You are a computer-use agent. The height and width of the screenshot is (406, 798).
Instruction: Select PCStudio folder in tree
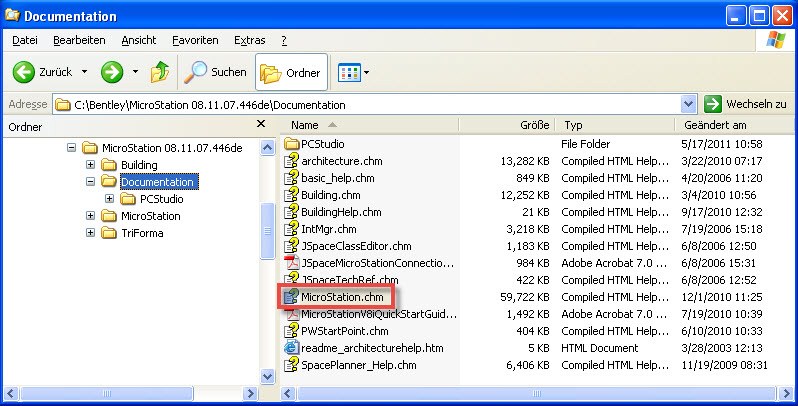161,199
